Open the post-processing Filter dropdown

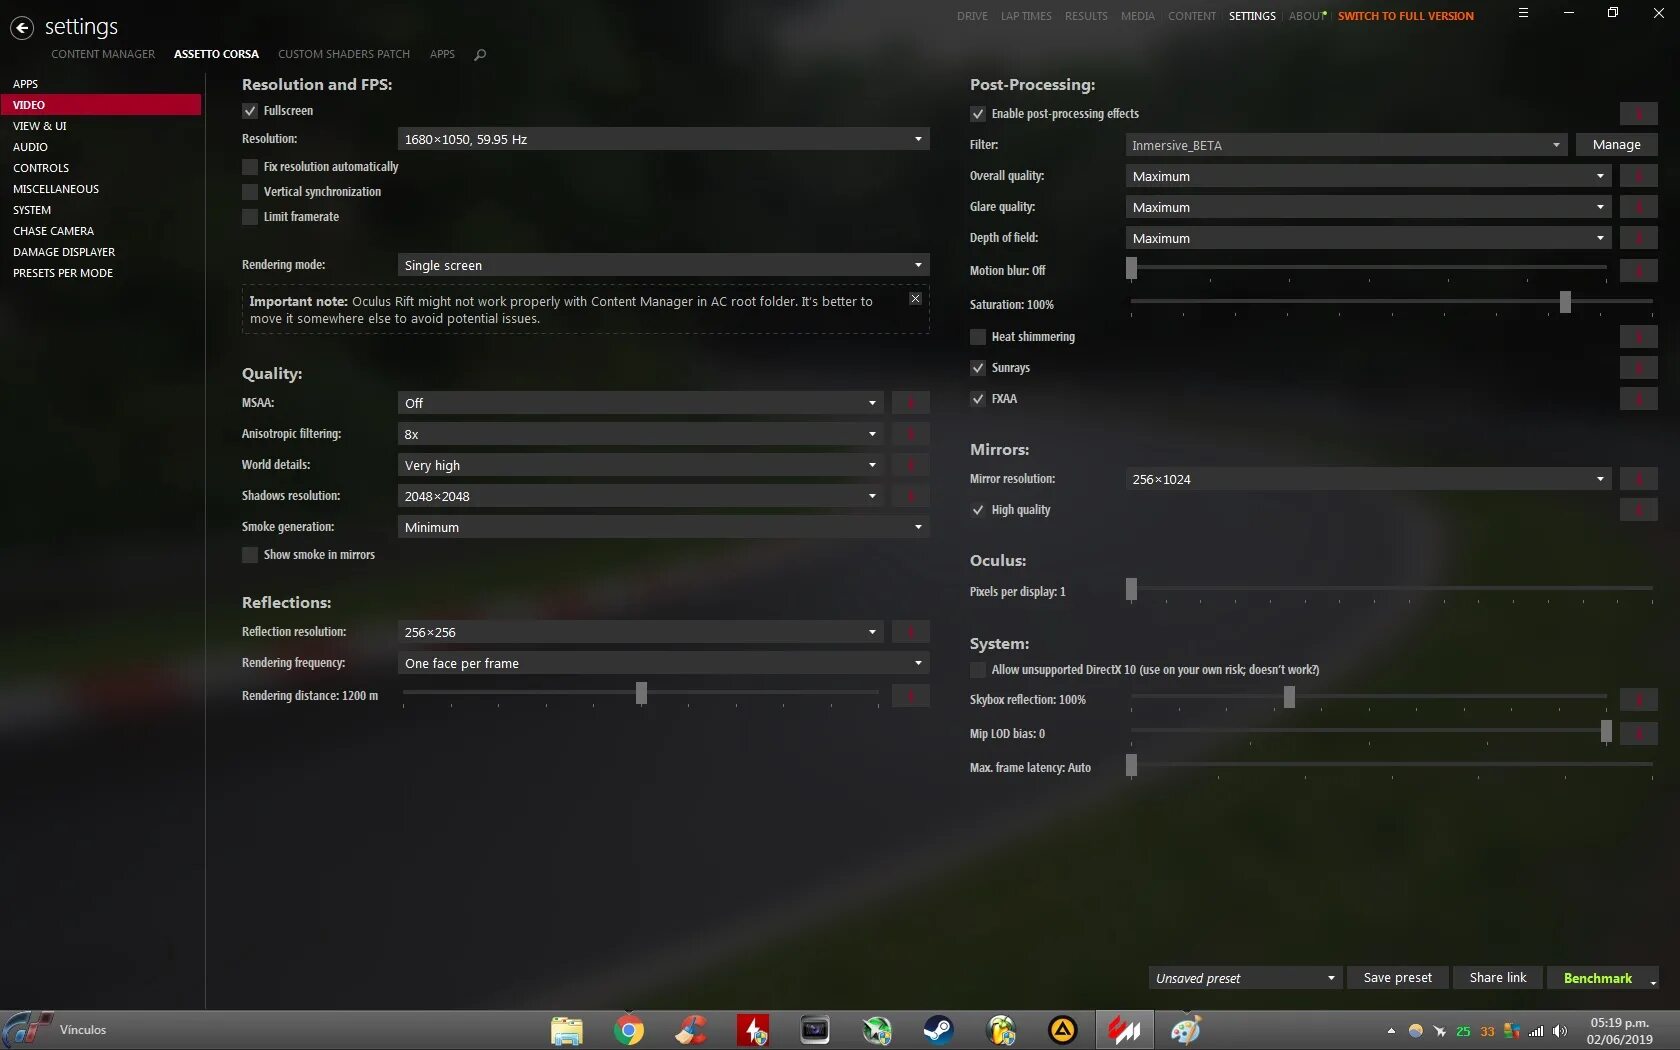click(x=1346, y=145)
